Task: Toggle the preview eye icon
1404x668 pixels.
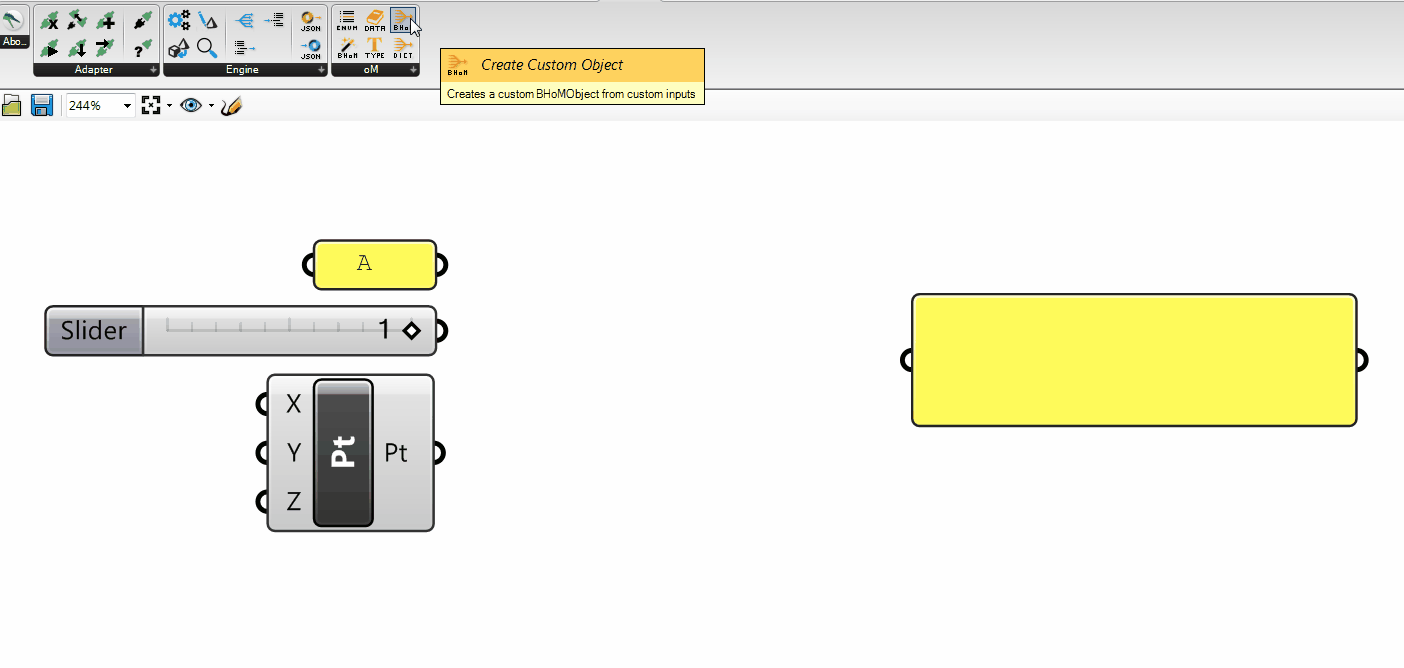Action: tap(191, 105)
